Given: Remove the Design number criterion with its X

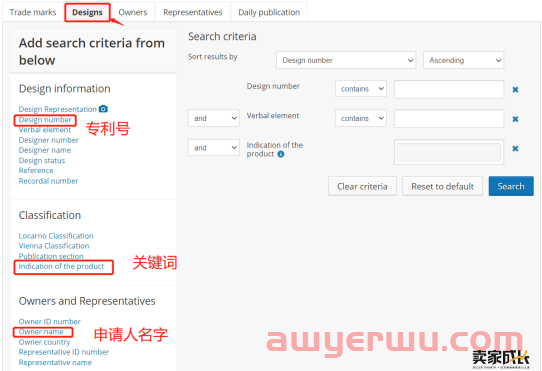Looking at the screenshot, I should coord(515,90).
